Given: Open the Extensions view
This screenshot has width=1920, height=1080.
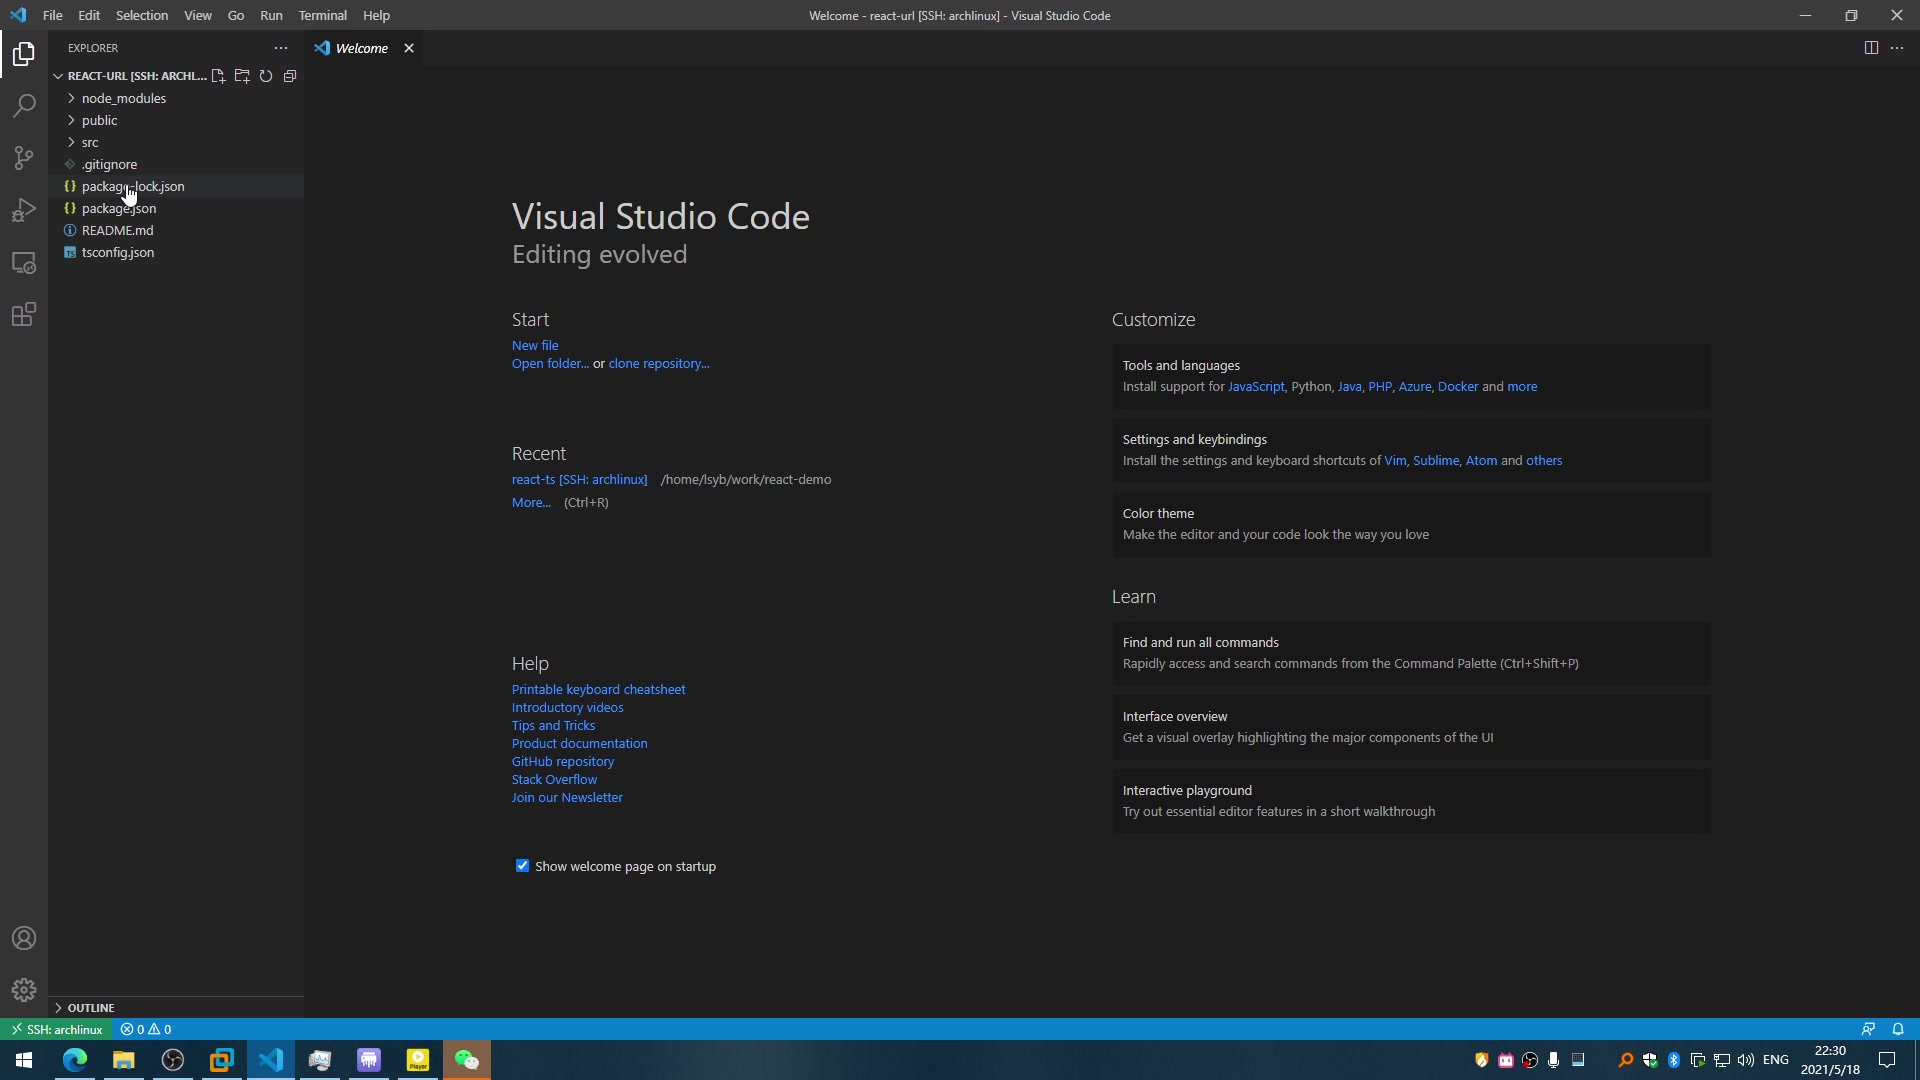Looking at the screenshot, I should point(24,315).
